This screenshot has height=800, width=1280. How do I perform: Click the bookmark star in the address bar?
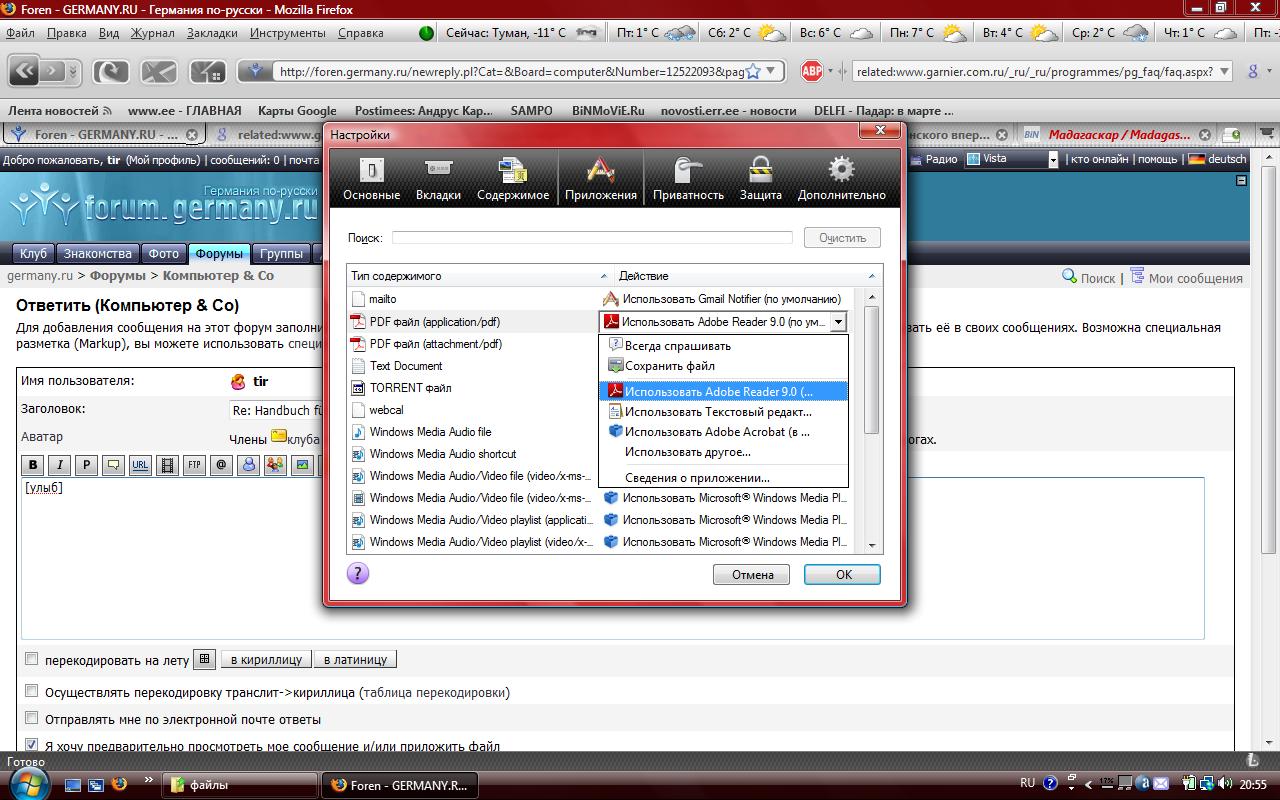pyautogui.click(x=754, y=71)
